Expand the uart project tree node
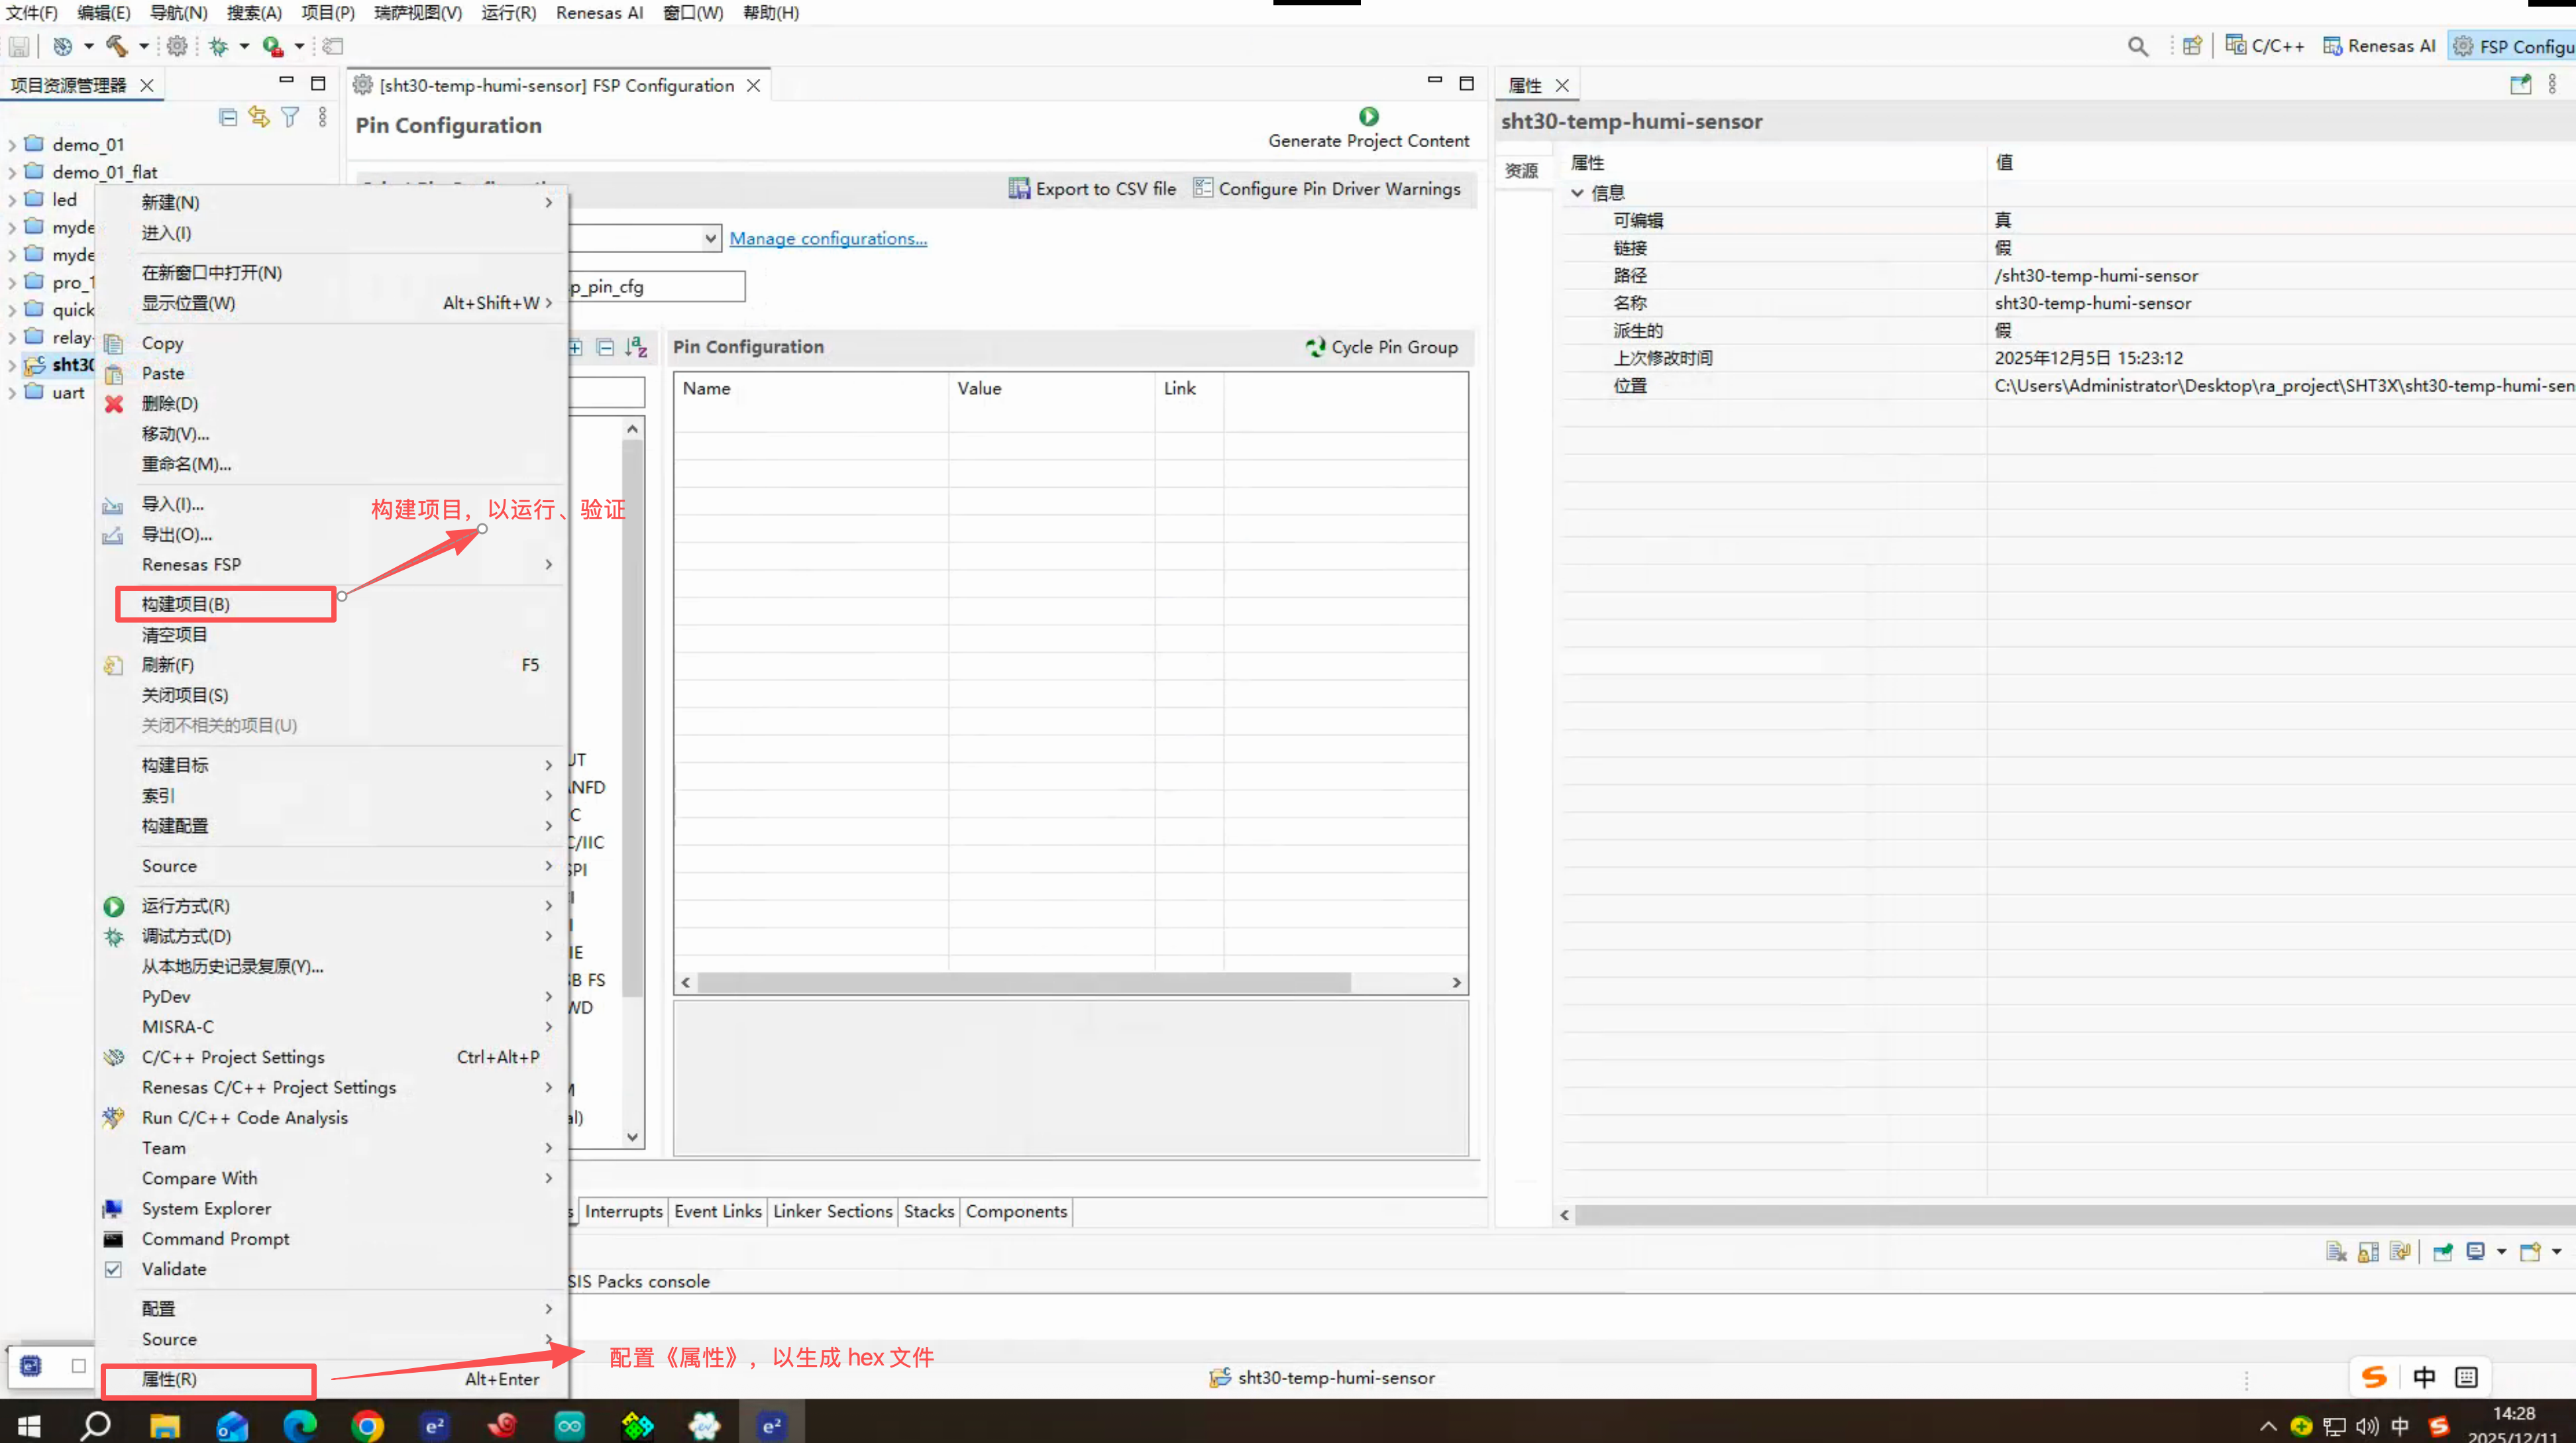The width and height of the screenshot is (2576, 1443). 12,392
